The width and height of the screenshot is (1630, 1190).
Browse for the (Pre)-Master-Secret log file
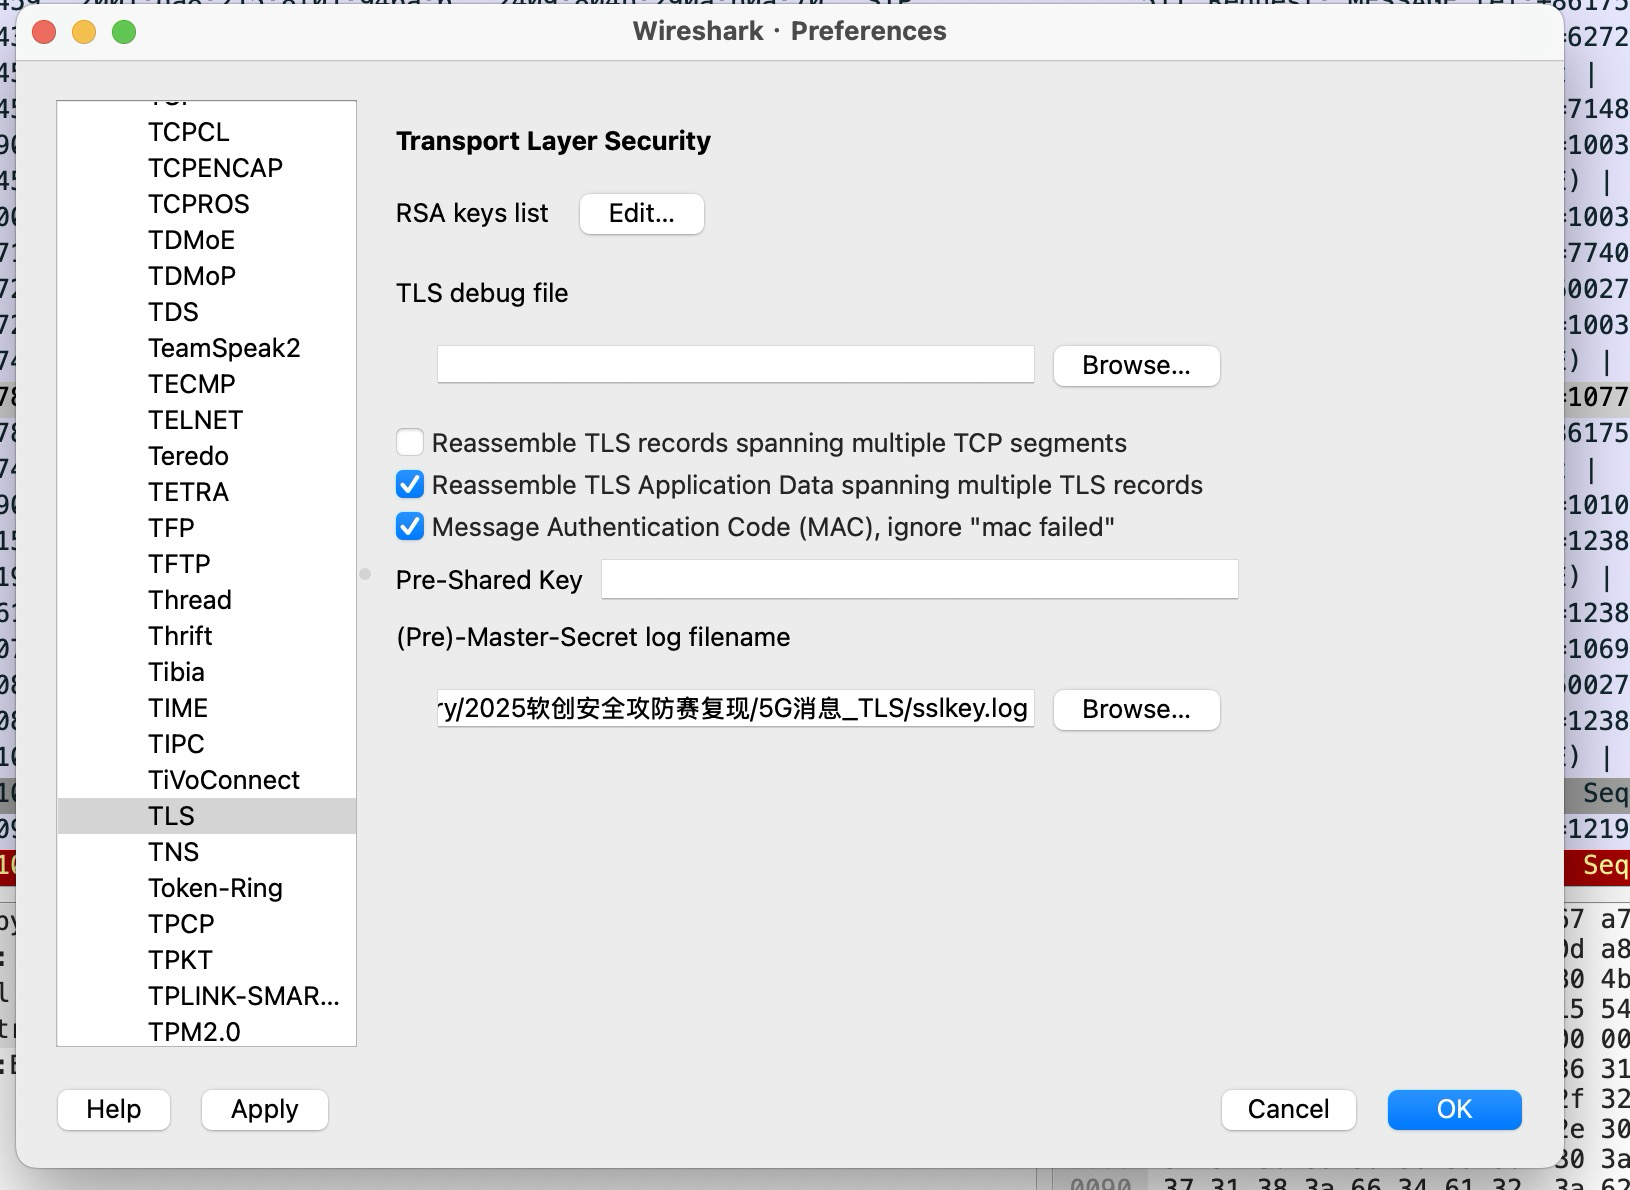point(1136,710)
